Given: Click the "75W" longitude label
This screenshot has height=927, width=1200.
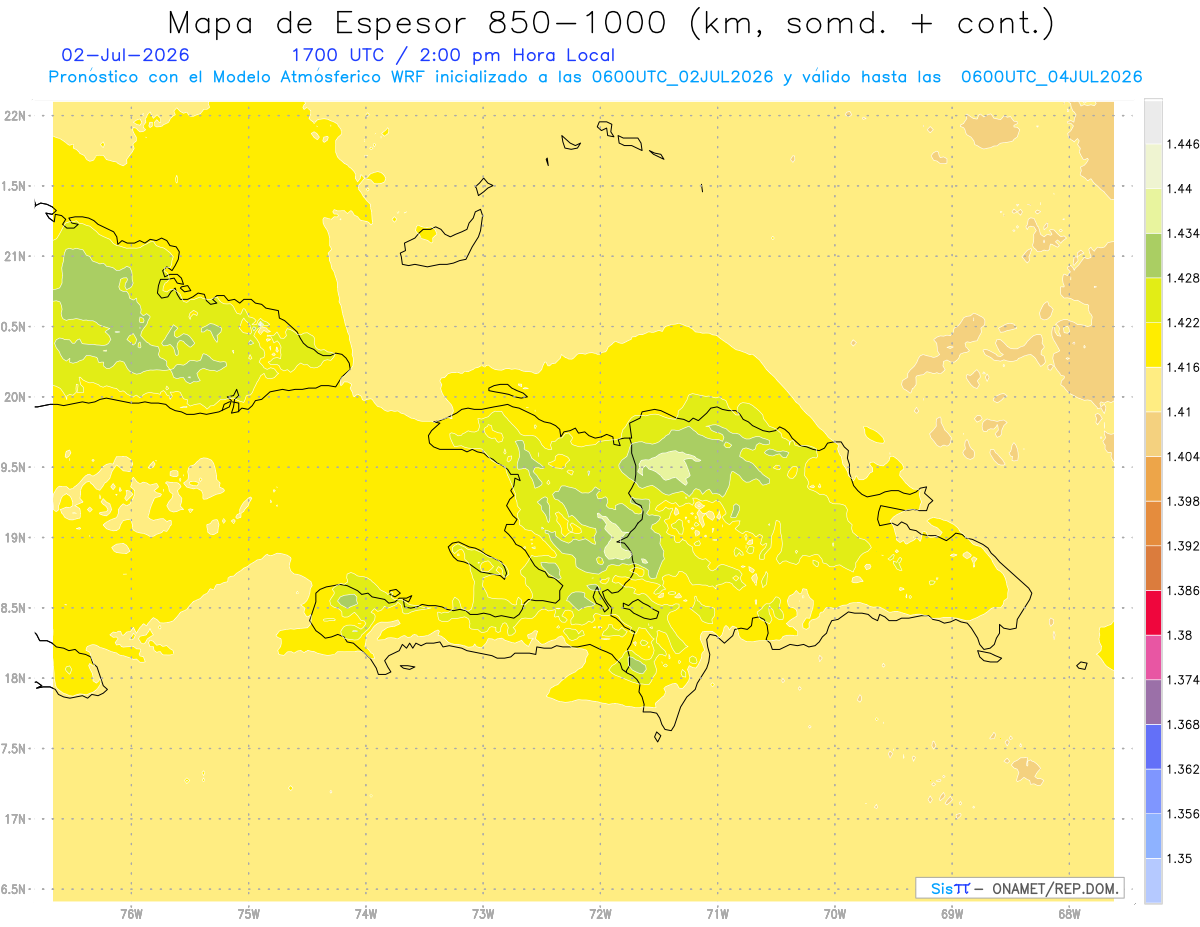Looking at the screenshot, I should (x=248, y=913).
